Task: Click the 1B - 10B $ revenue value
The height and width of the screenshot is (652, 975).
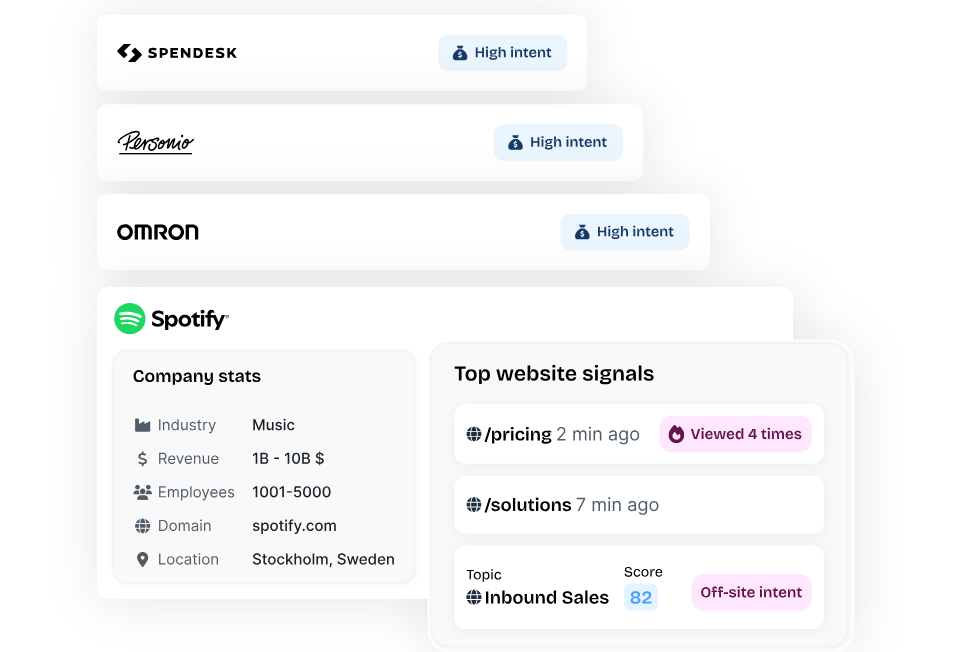Action: (x=288, y=459)
